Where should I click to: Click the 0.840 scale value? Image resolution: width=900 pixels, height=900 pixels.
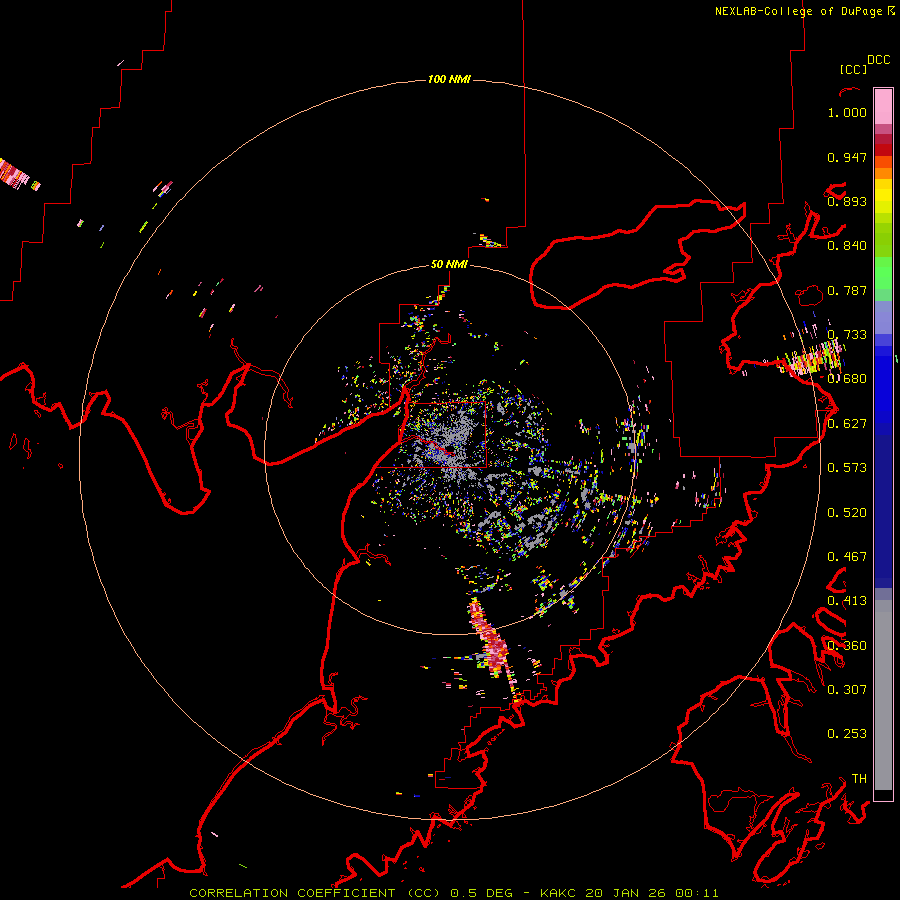(x=847, y=246)
